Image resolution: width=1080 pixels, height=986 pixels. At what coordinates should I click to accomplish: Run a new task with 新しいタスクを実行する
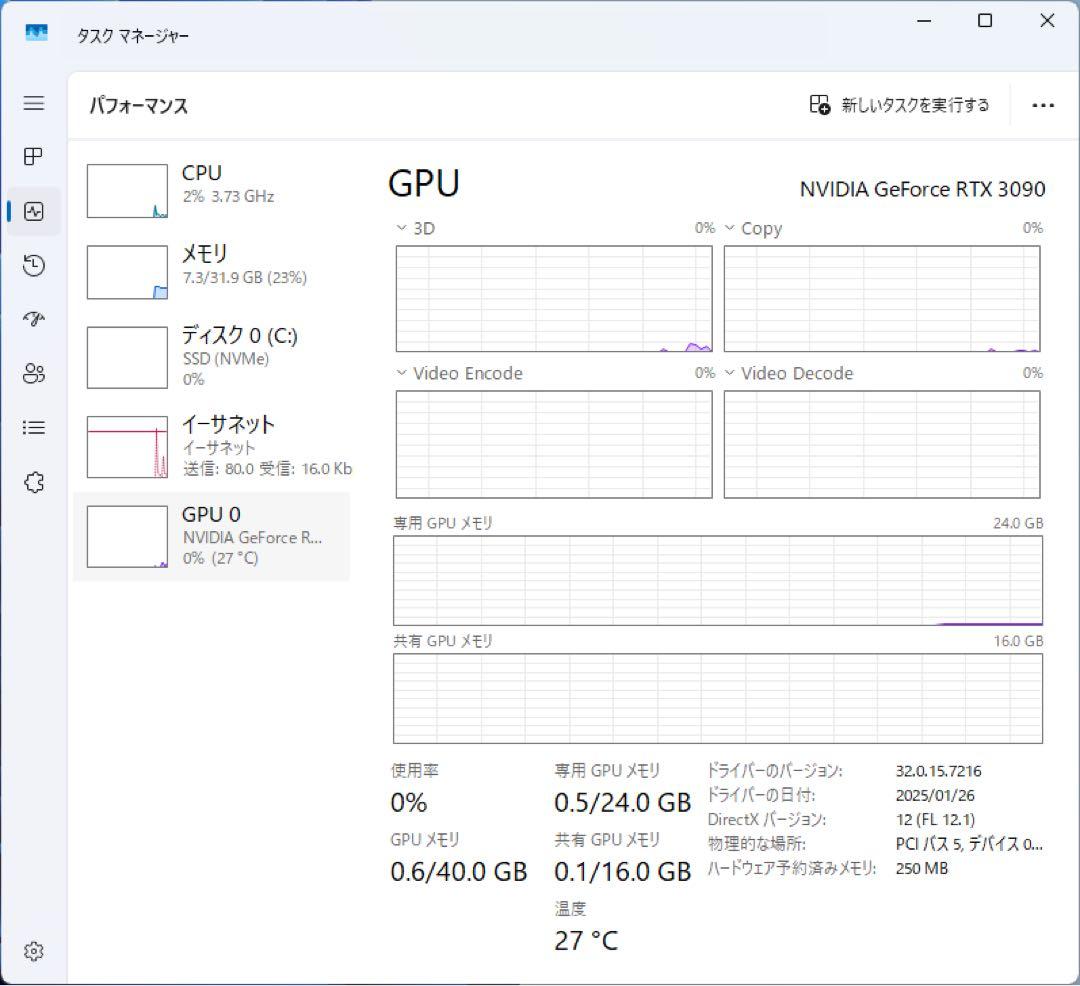900,105
